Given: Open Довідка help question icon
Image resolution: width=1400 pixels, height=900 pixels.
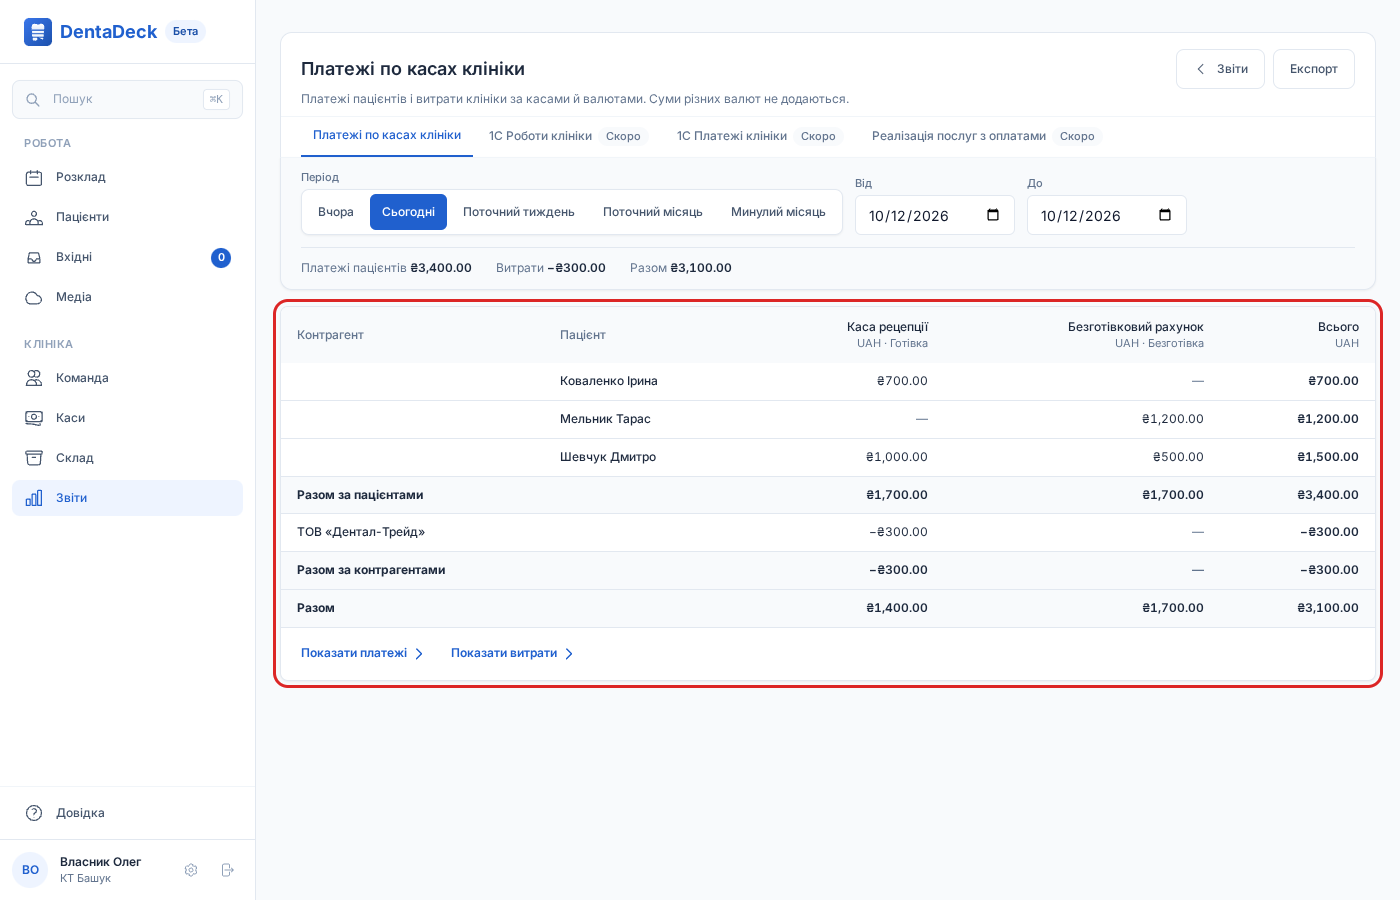Looking at the screenshot, I should tap(34, 813).
